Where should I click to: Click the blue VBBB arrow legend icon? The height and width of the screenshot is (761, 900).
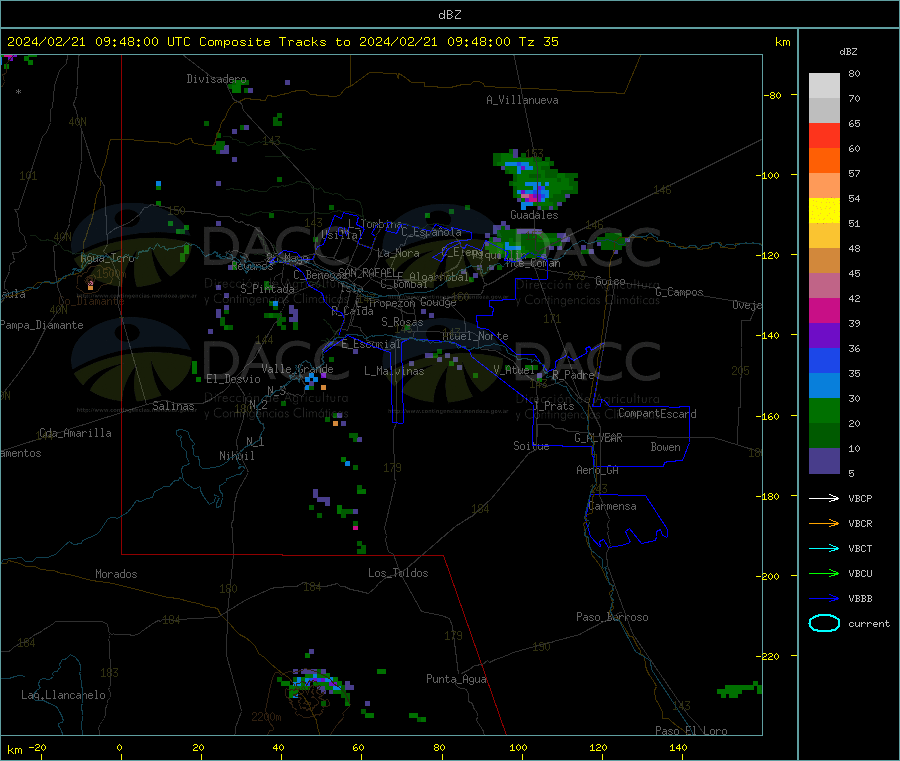824,599
